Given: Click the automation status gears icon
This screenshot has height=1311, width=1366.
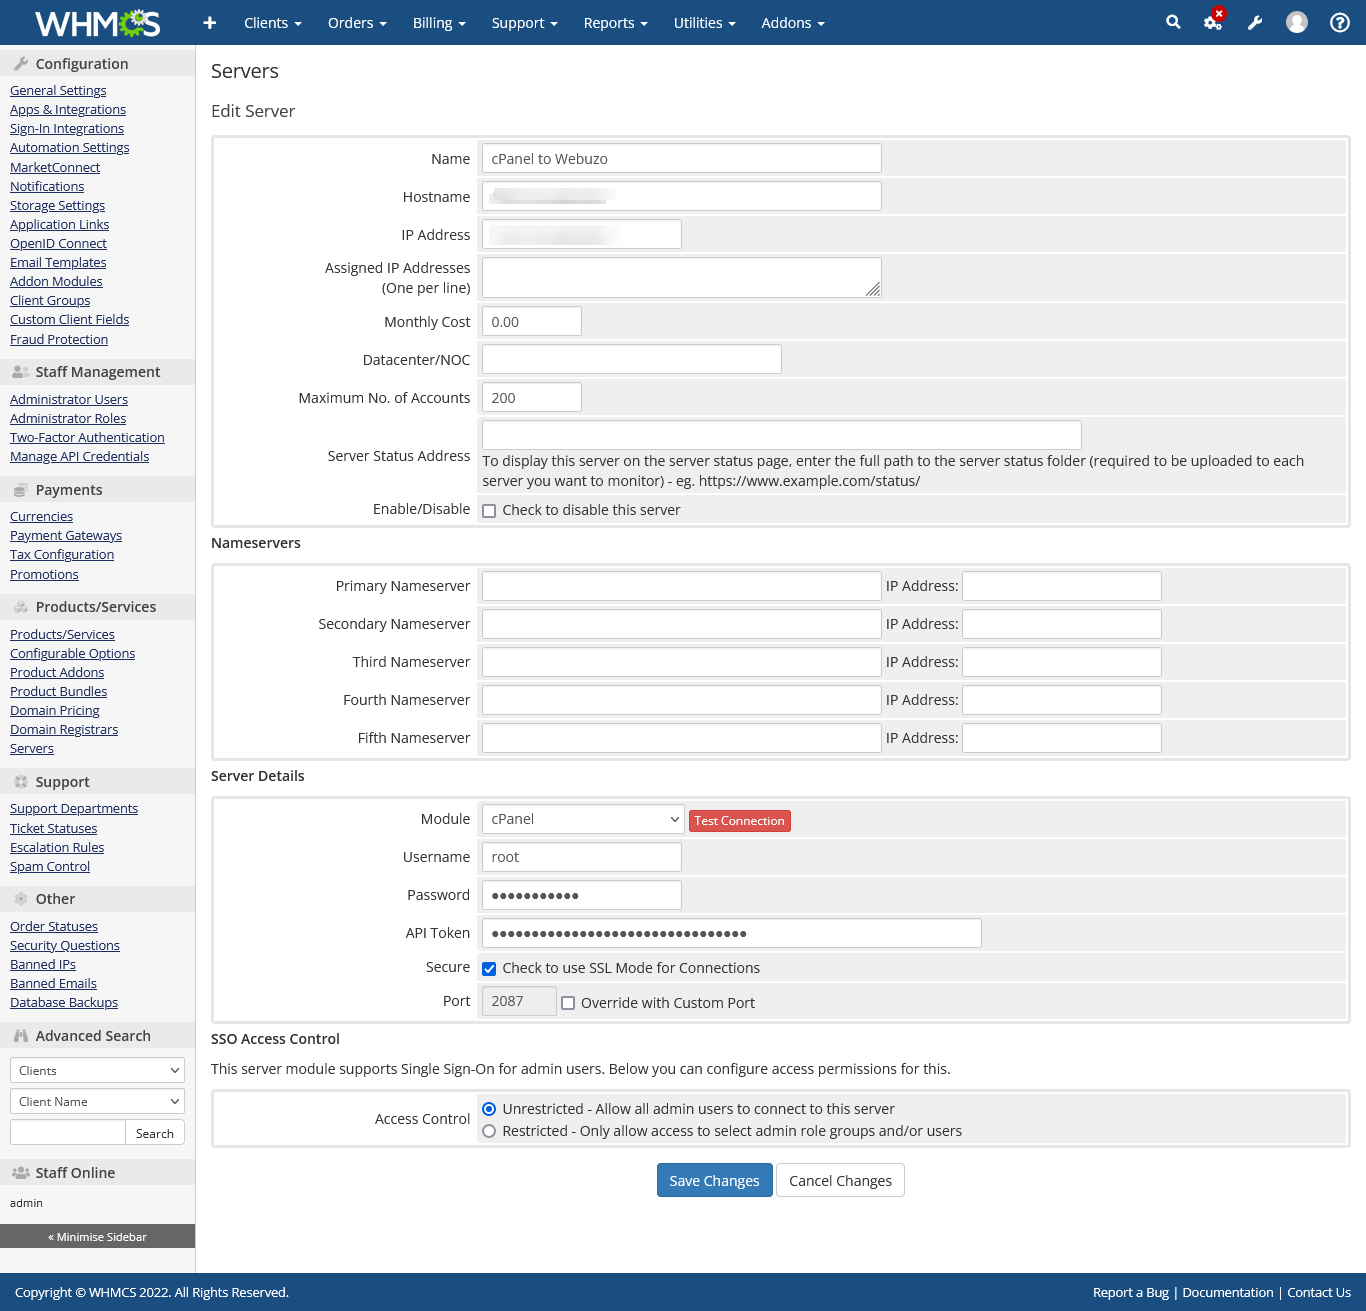Looking at the screenshot, I should coord(1213,22).
